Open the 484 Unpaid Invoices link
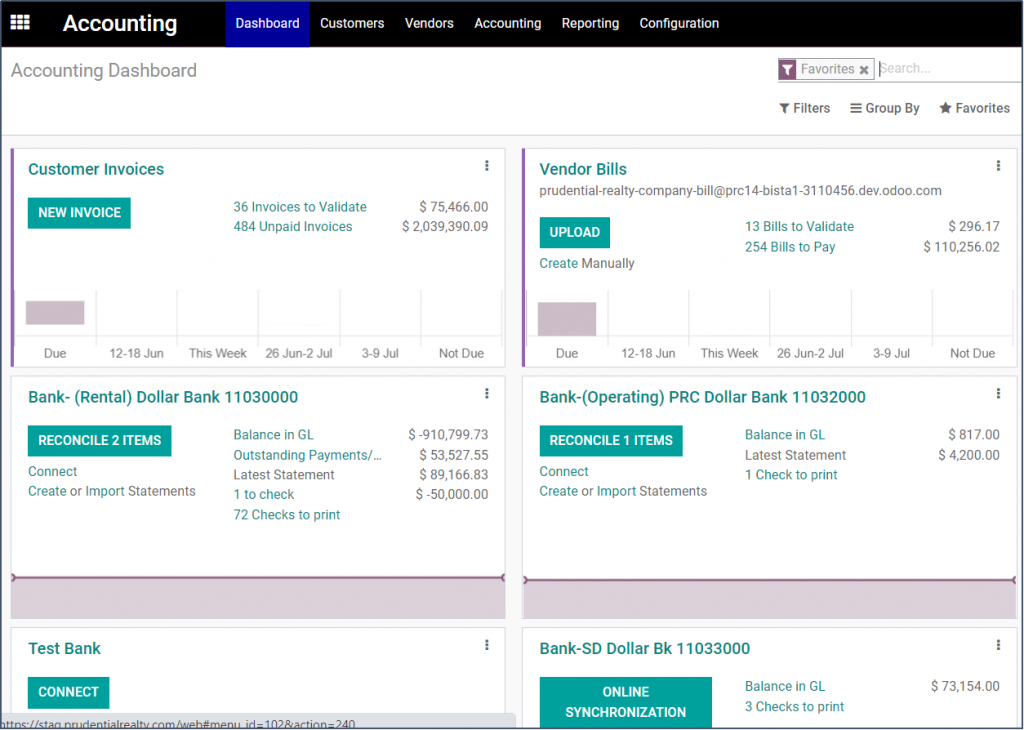This screenshot has width=1024, height=730. (292, 227)
